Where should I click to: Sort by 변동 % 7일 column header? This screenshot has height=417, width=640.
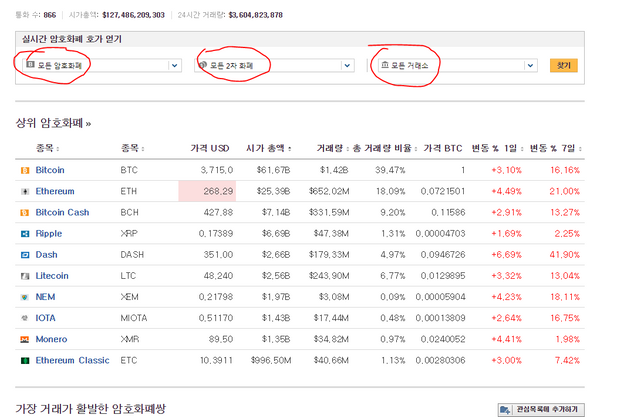point(555,148)
